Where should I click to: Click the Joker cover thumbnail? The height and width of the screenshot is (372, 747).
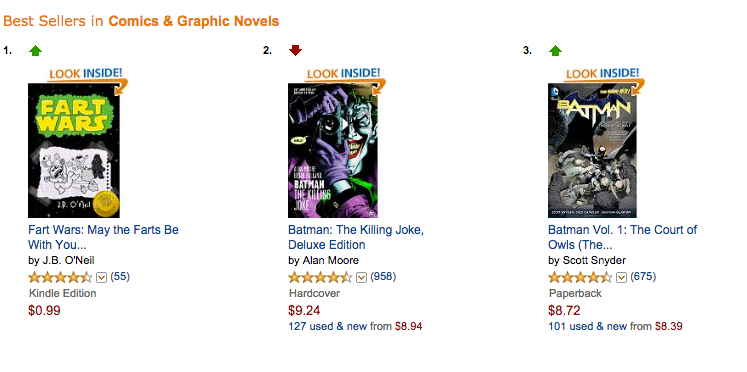[333, 151]
